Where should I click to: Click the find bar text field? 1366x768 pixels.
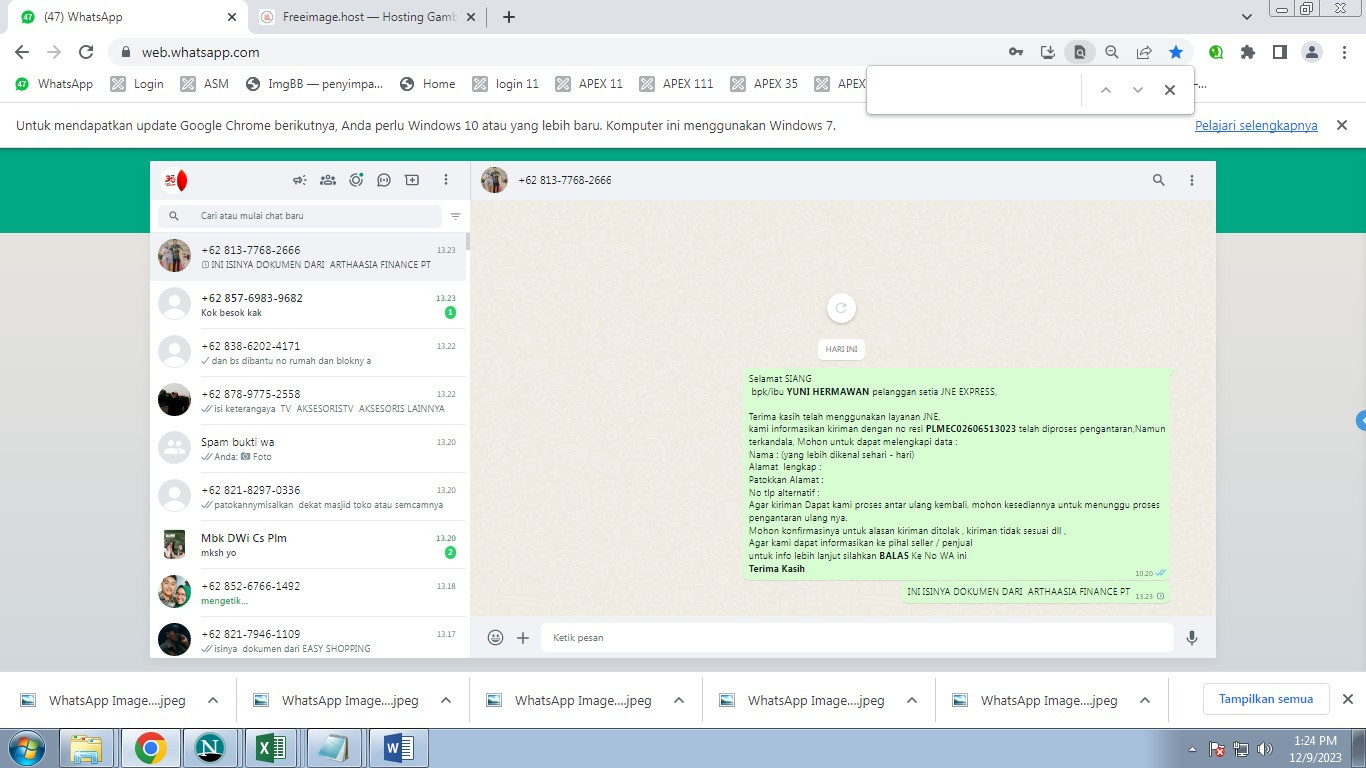click(x=975, y=90)
